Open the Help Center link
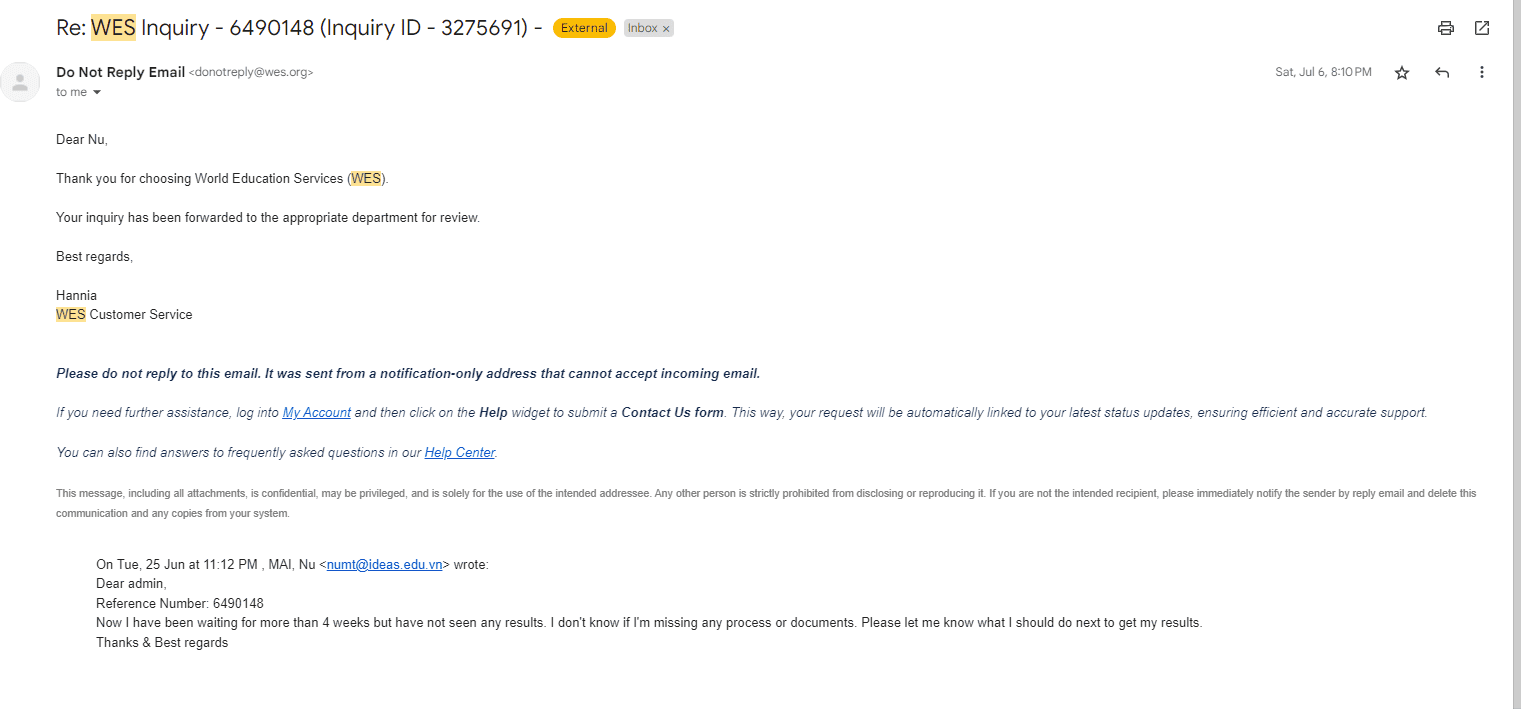Image resolution: width=1521 pixels, height=710 pixels. click(460, 452)
